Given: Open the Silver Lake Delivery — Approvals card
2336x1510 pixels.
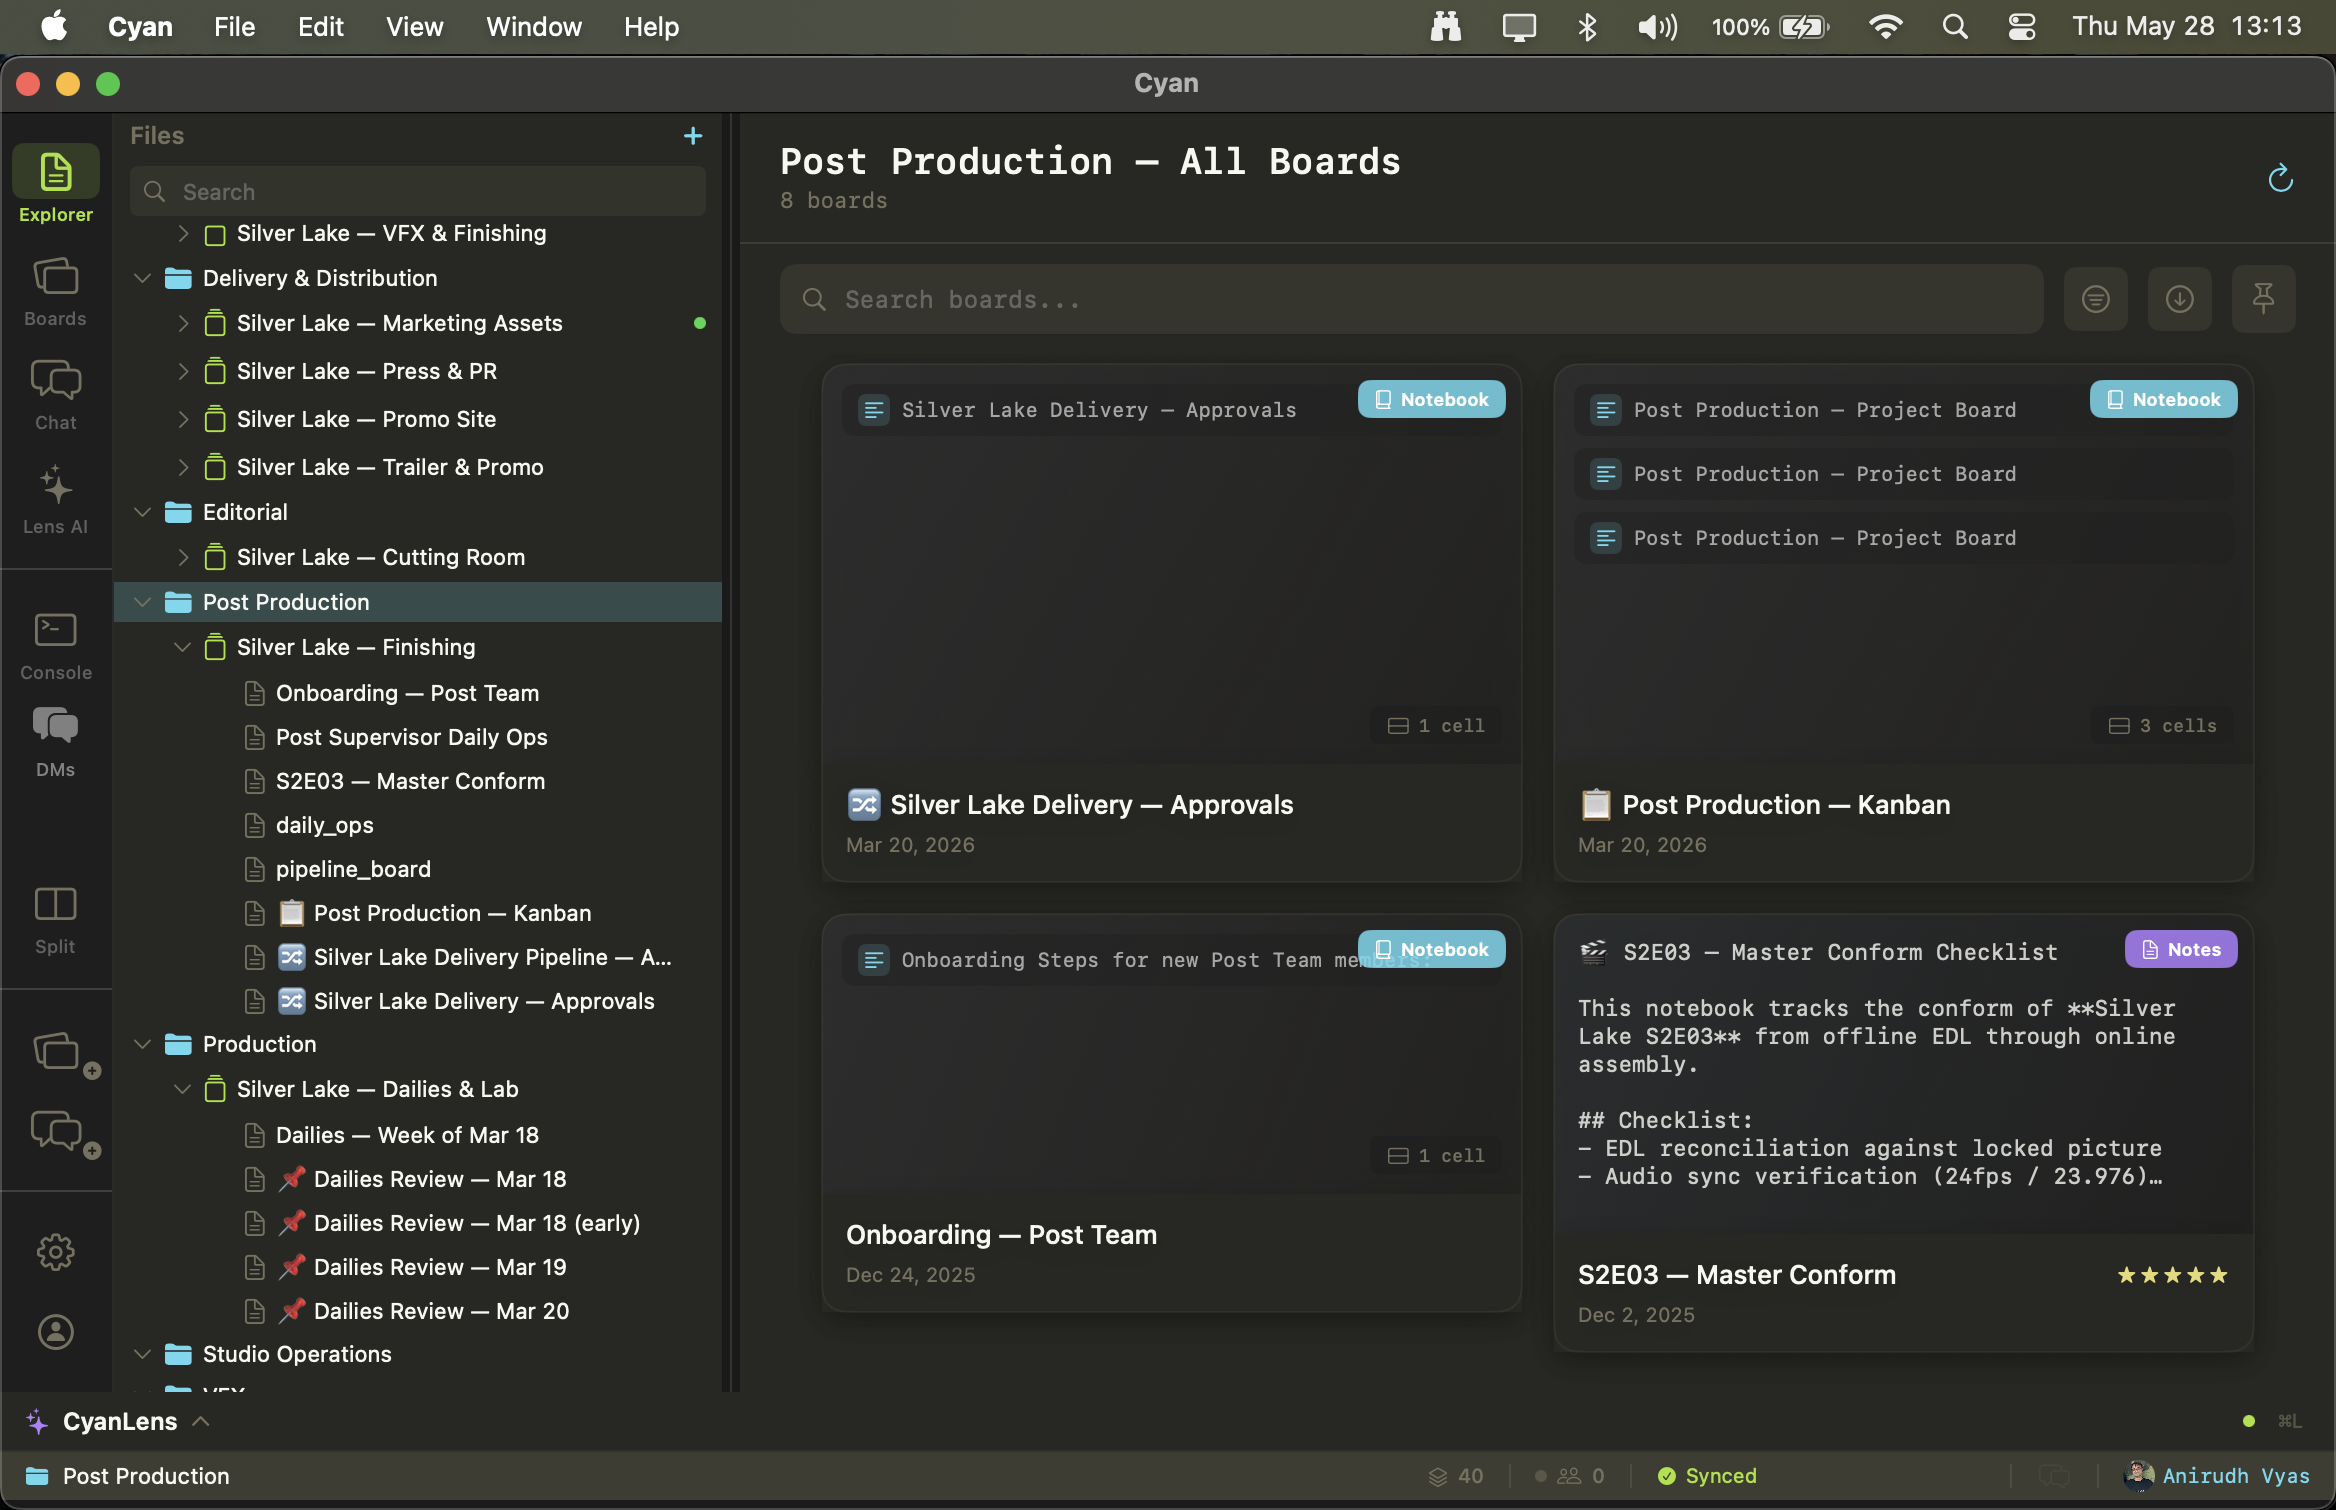Looking at the screenshot, I should 1171,622.
